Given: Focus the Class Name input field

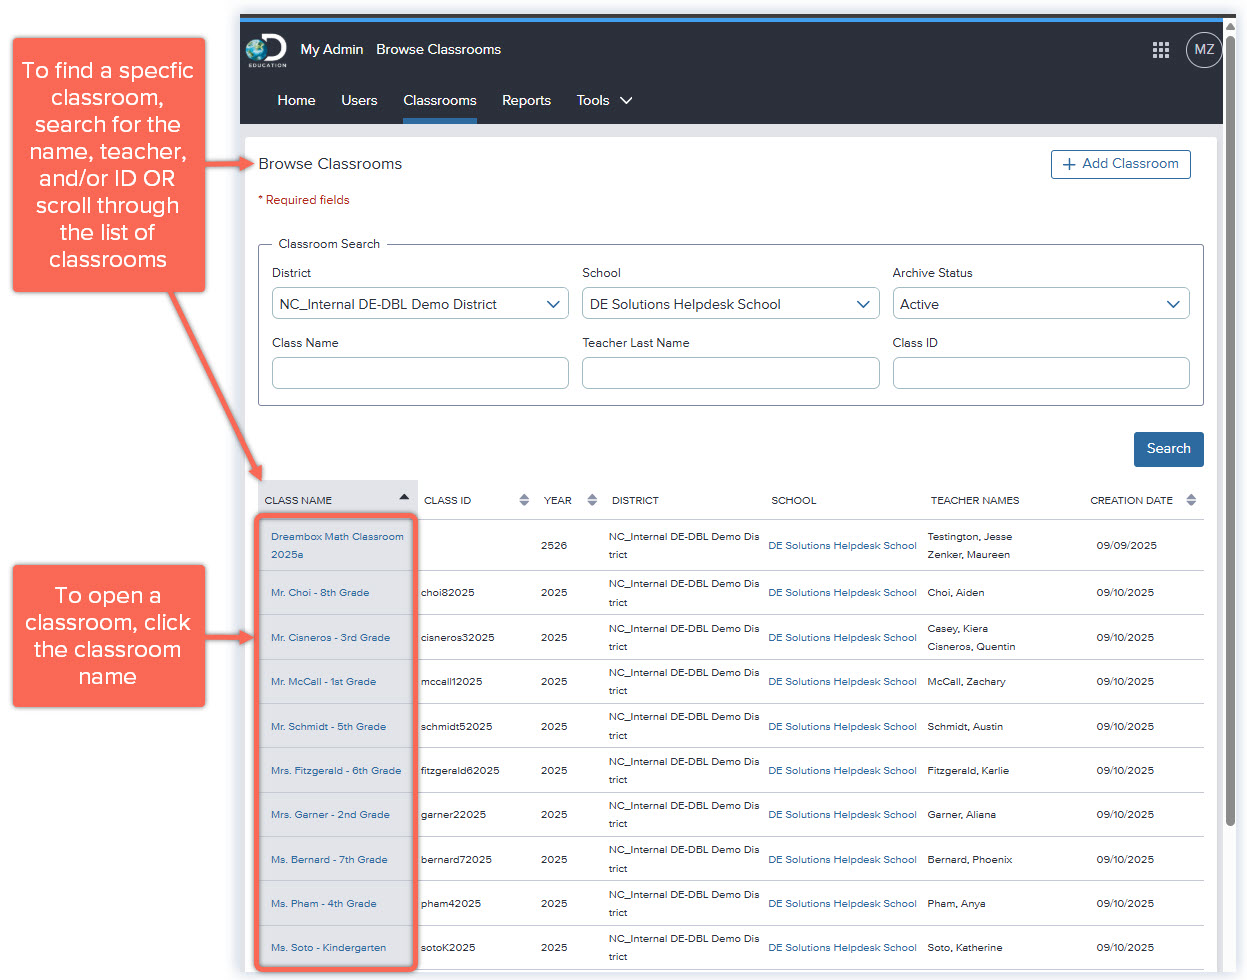Looking at the screenshot, I should [420, 373].
